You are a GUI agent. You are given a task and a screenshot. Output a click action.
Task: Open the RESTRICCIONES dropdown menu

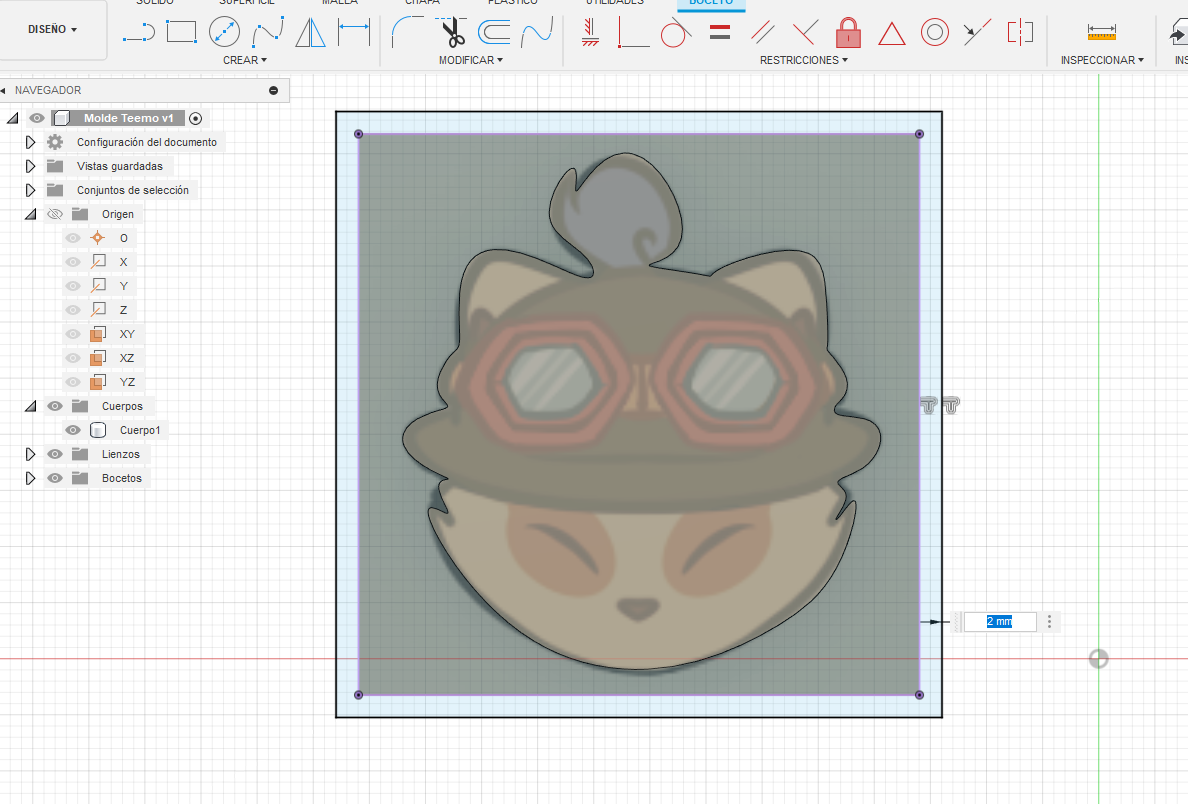click(804, 60)
